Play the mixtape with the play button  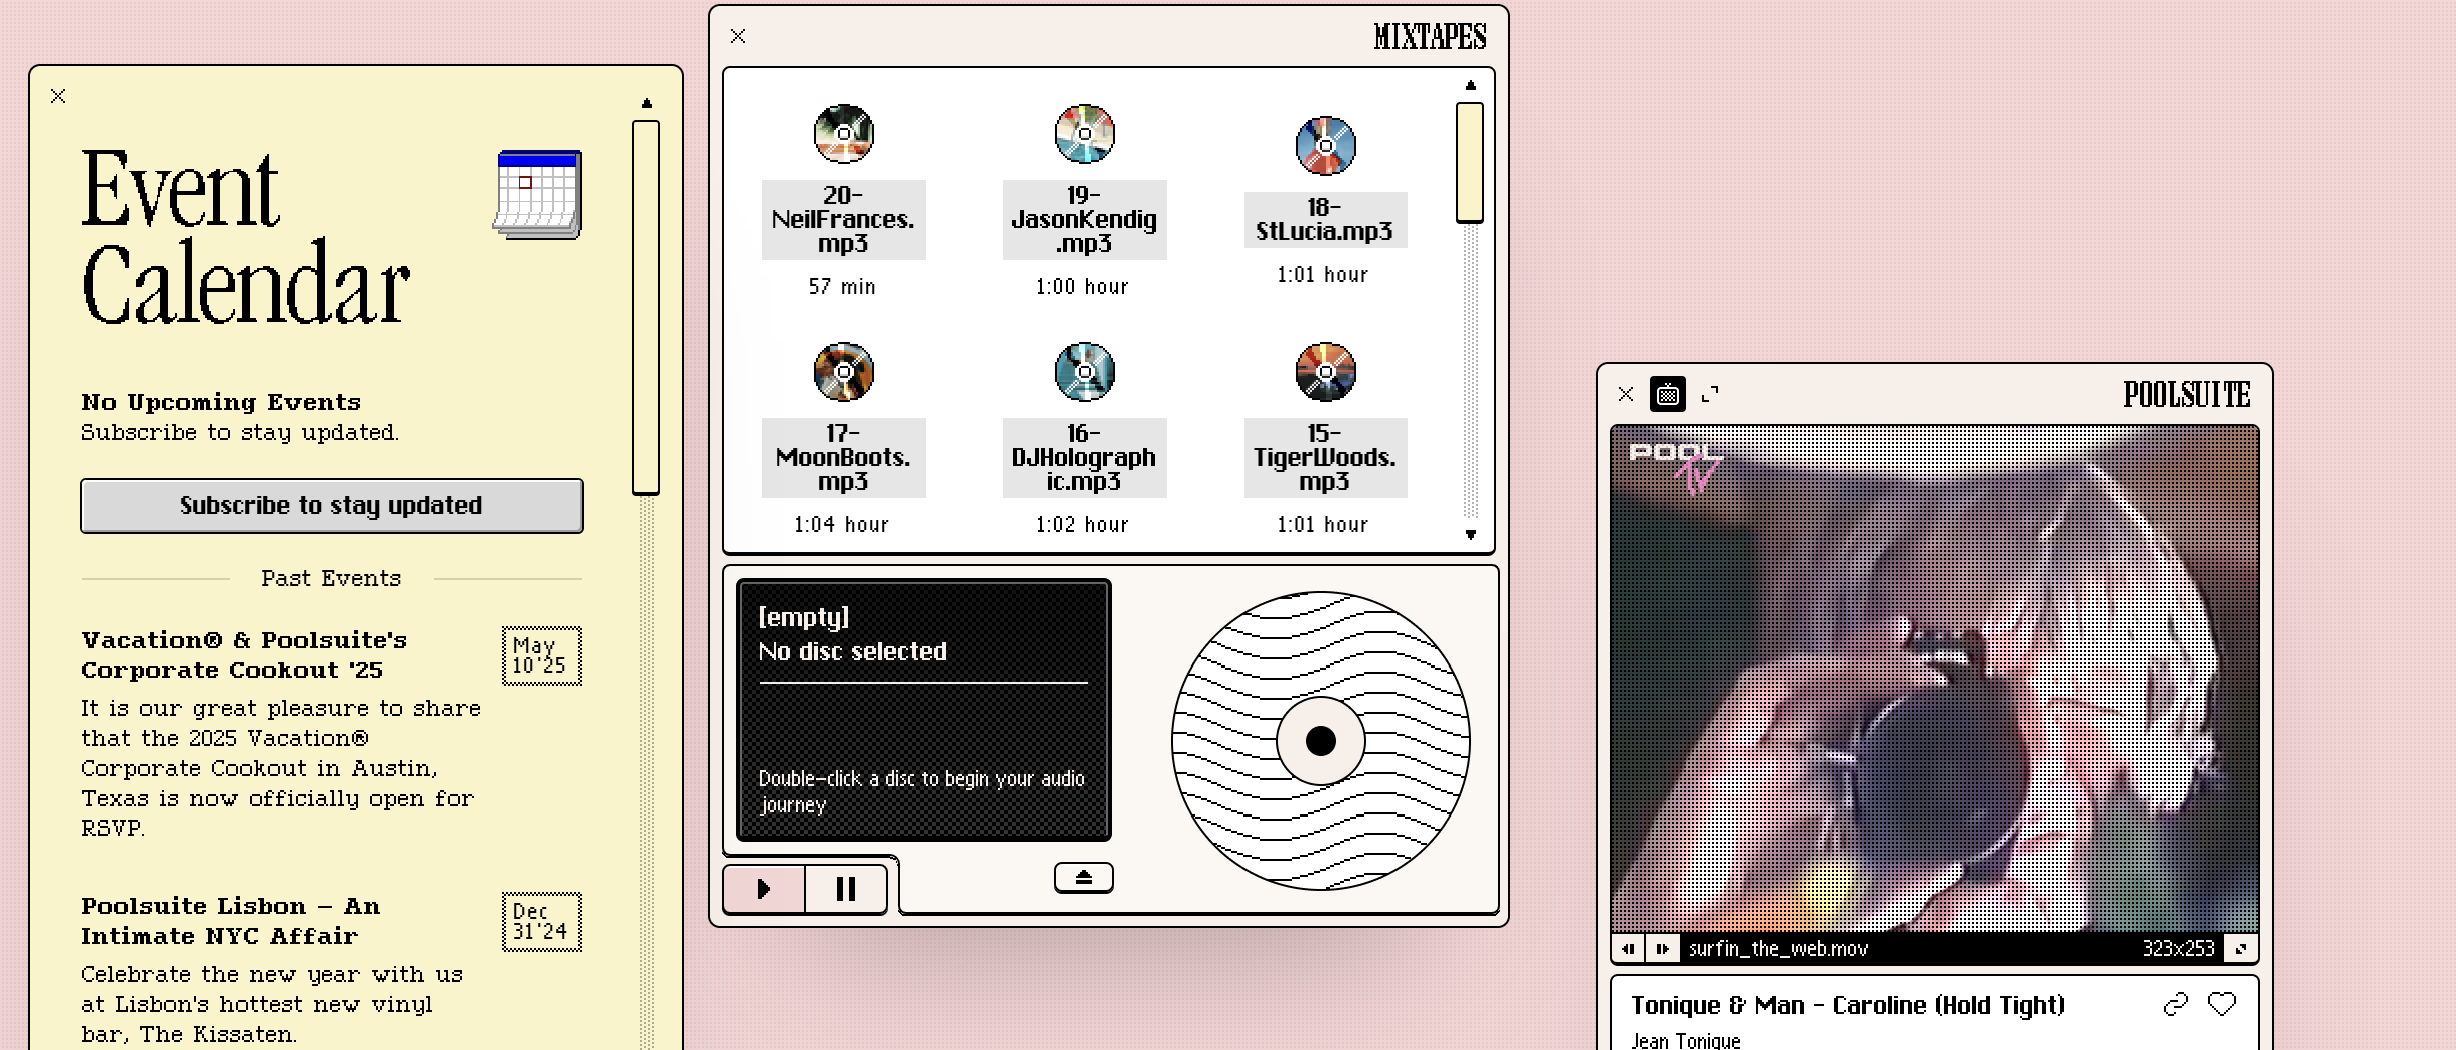tap(764, 889)
